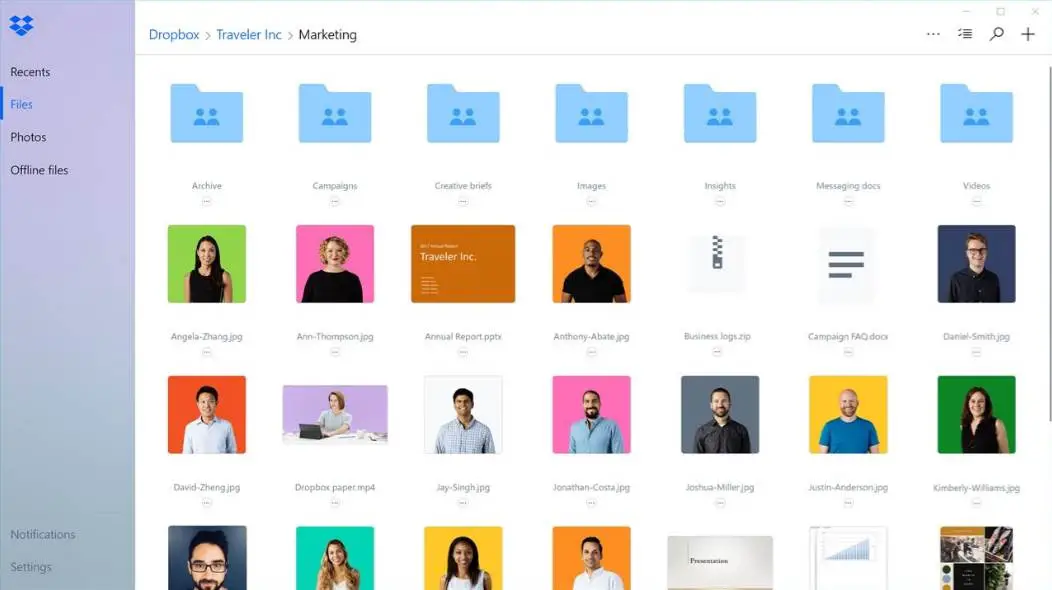Open Joshua-Miller.jpg photo thumbnail
1052x590 pixels.
(x=720, y=415)
